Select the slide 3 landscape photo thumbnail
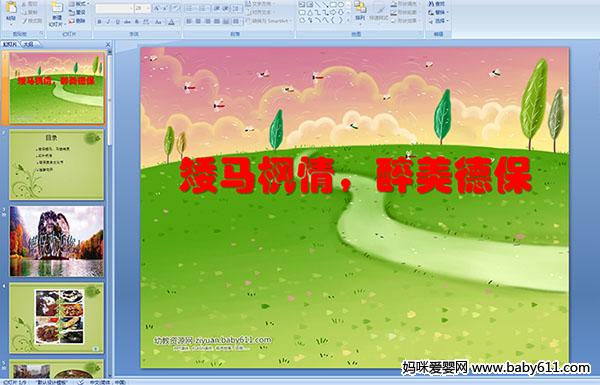Screen dimensions: 600x385 [57, 241]
